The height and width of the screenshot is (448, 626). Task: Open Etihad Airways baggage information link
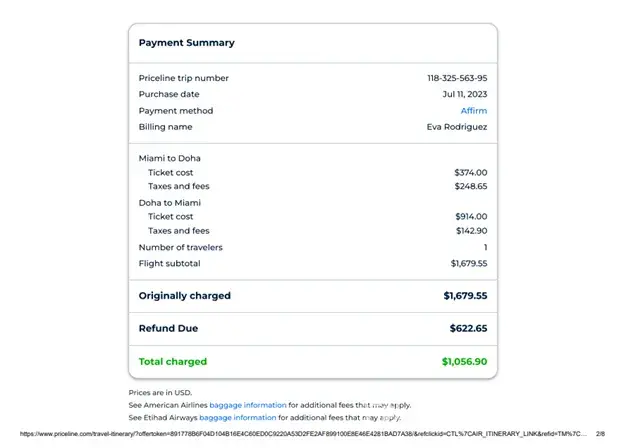(237, 417)
